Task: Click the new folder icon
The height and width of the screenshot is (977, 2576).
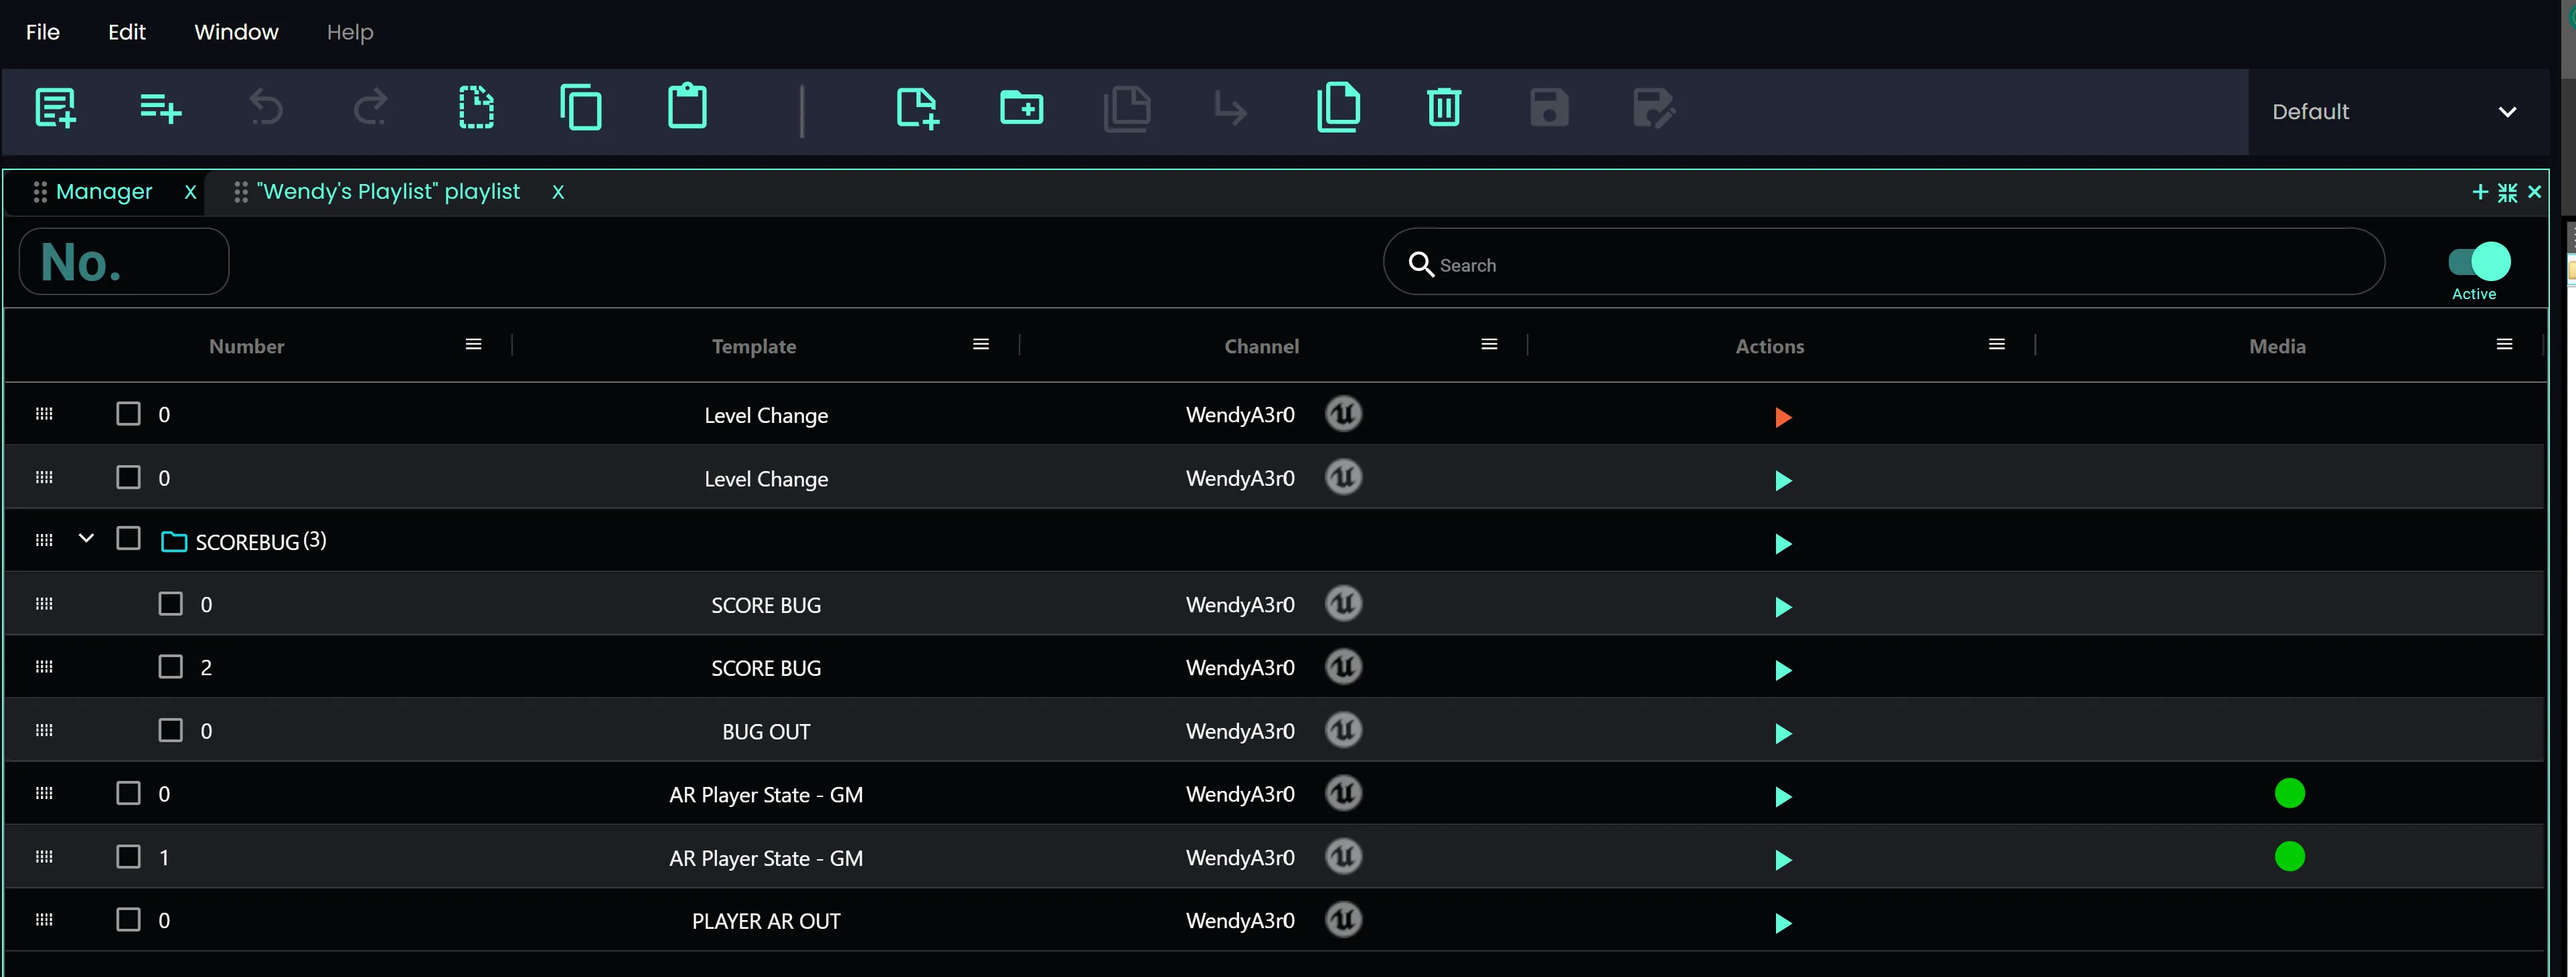Action: click(1021, 108)
